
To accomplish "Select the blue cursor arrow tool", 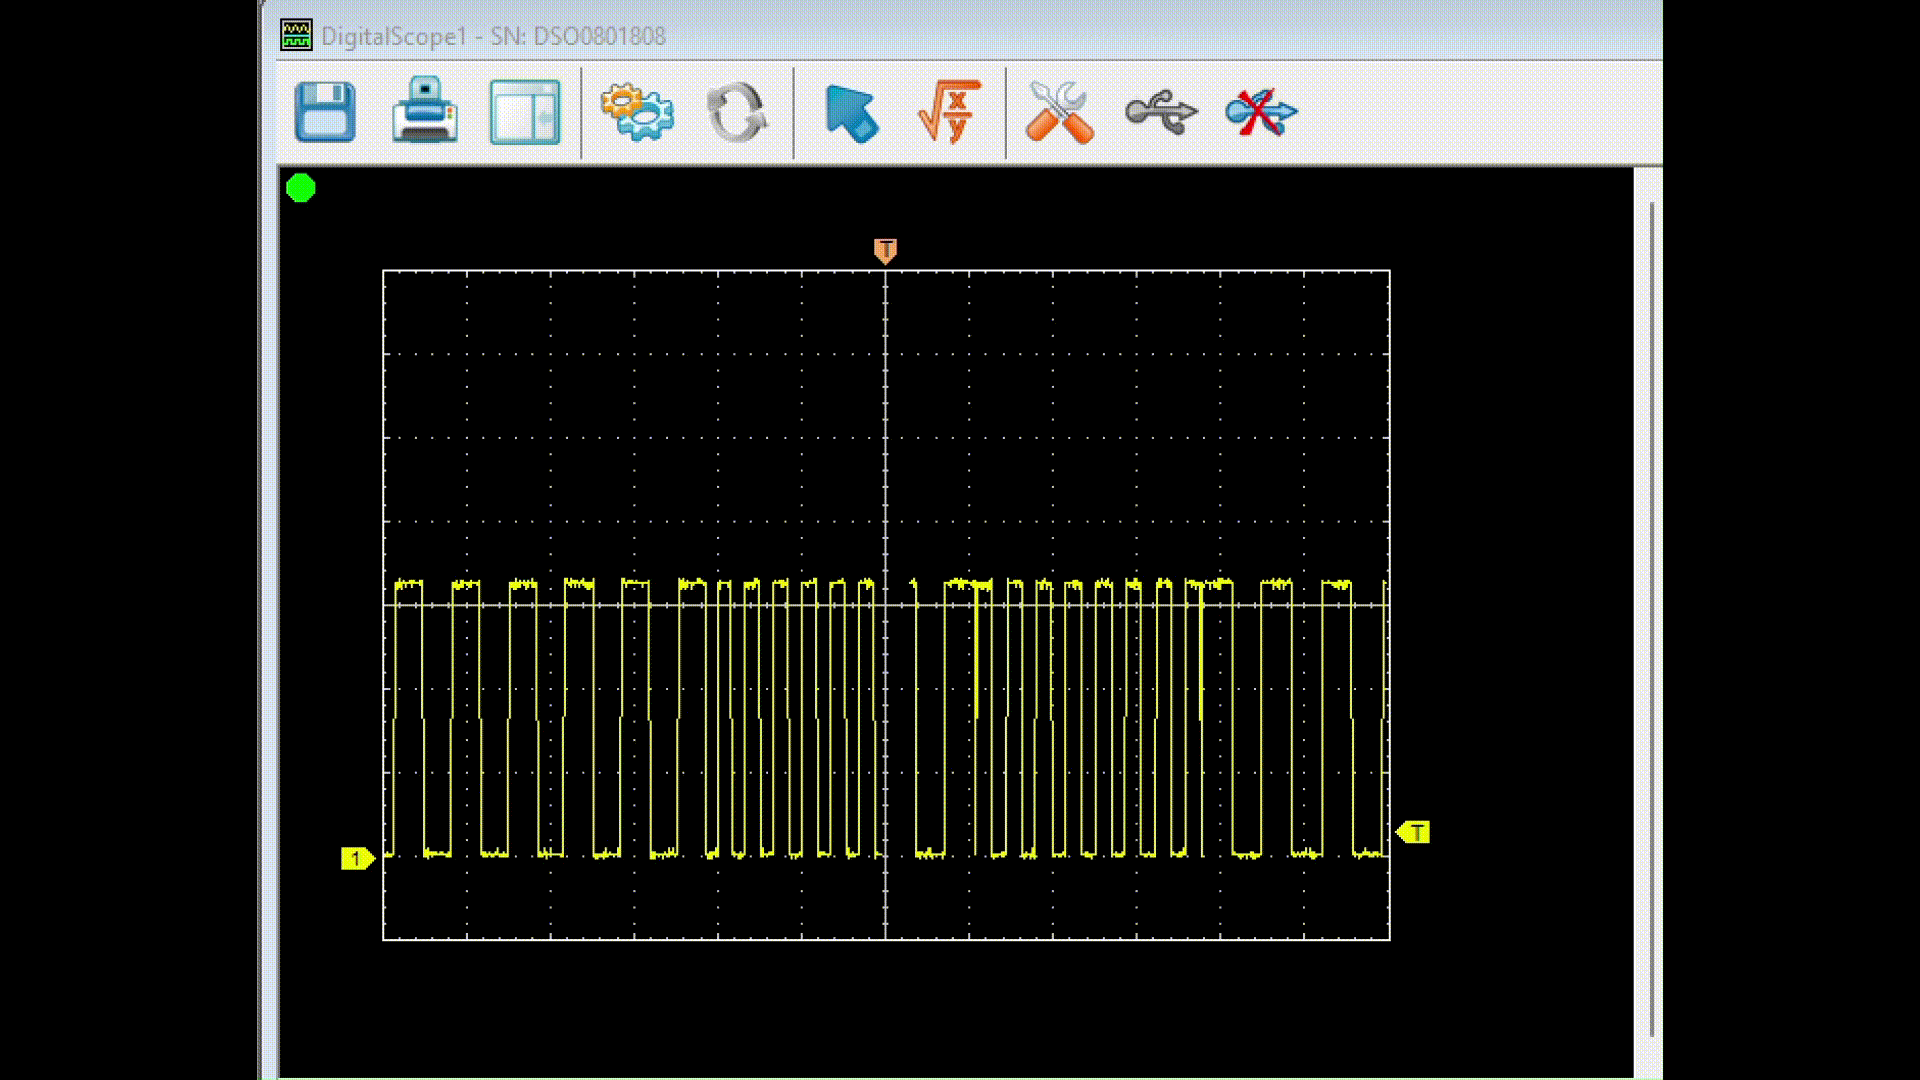I will (851, 113).
